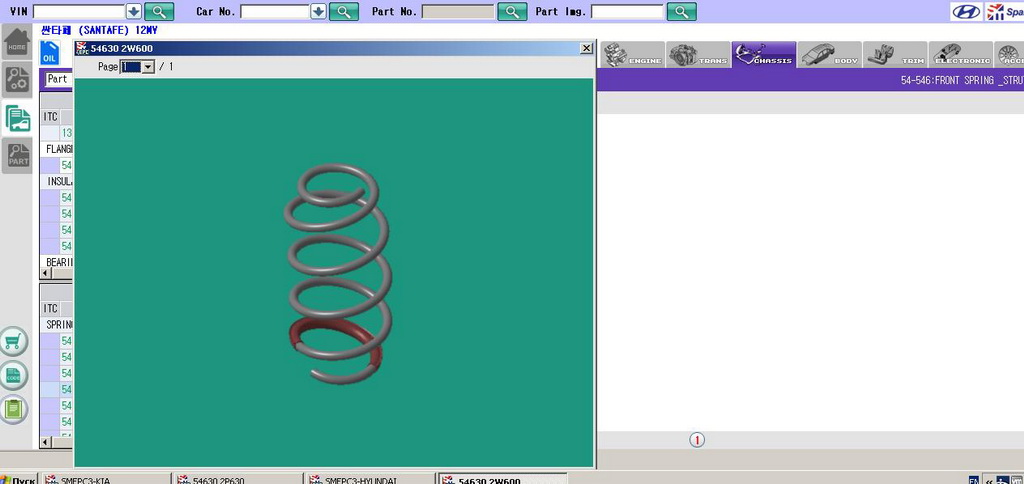Viewport: 1024px width, 484px height.
Task: Click the Part Img. search magnifier button
Action: tap(681, 12)
